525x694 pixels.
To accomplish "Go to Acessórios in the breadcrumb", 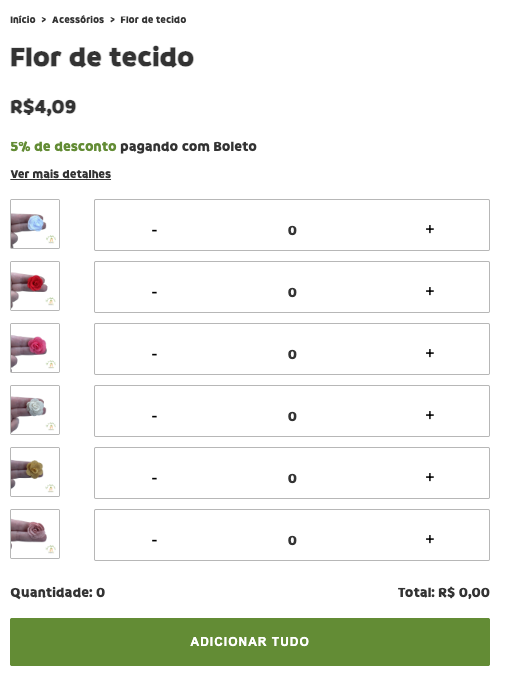I will (78, 19).
